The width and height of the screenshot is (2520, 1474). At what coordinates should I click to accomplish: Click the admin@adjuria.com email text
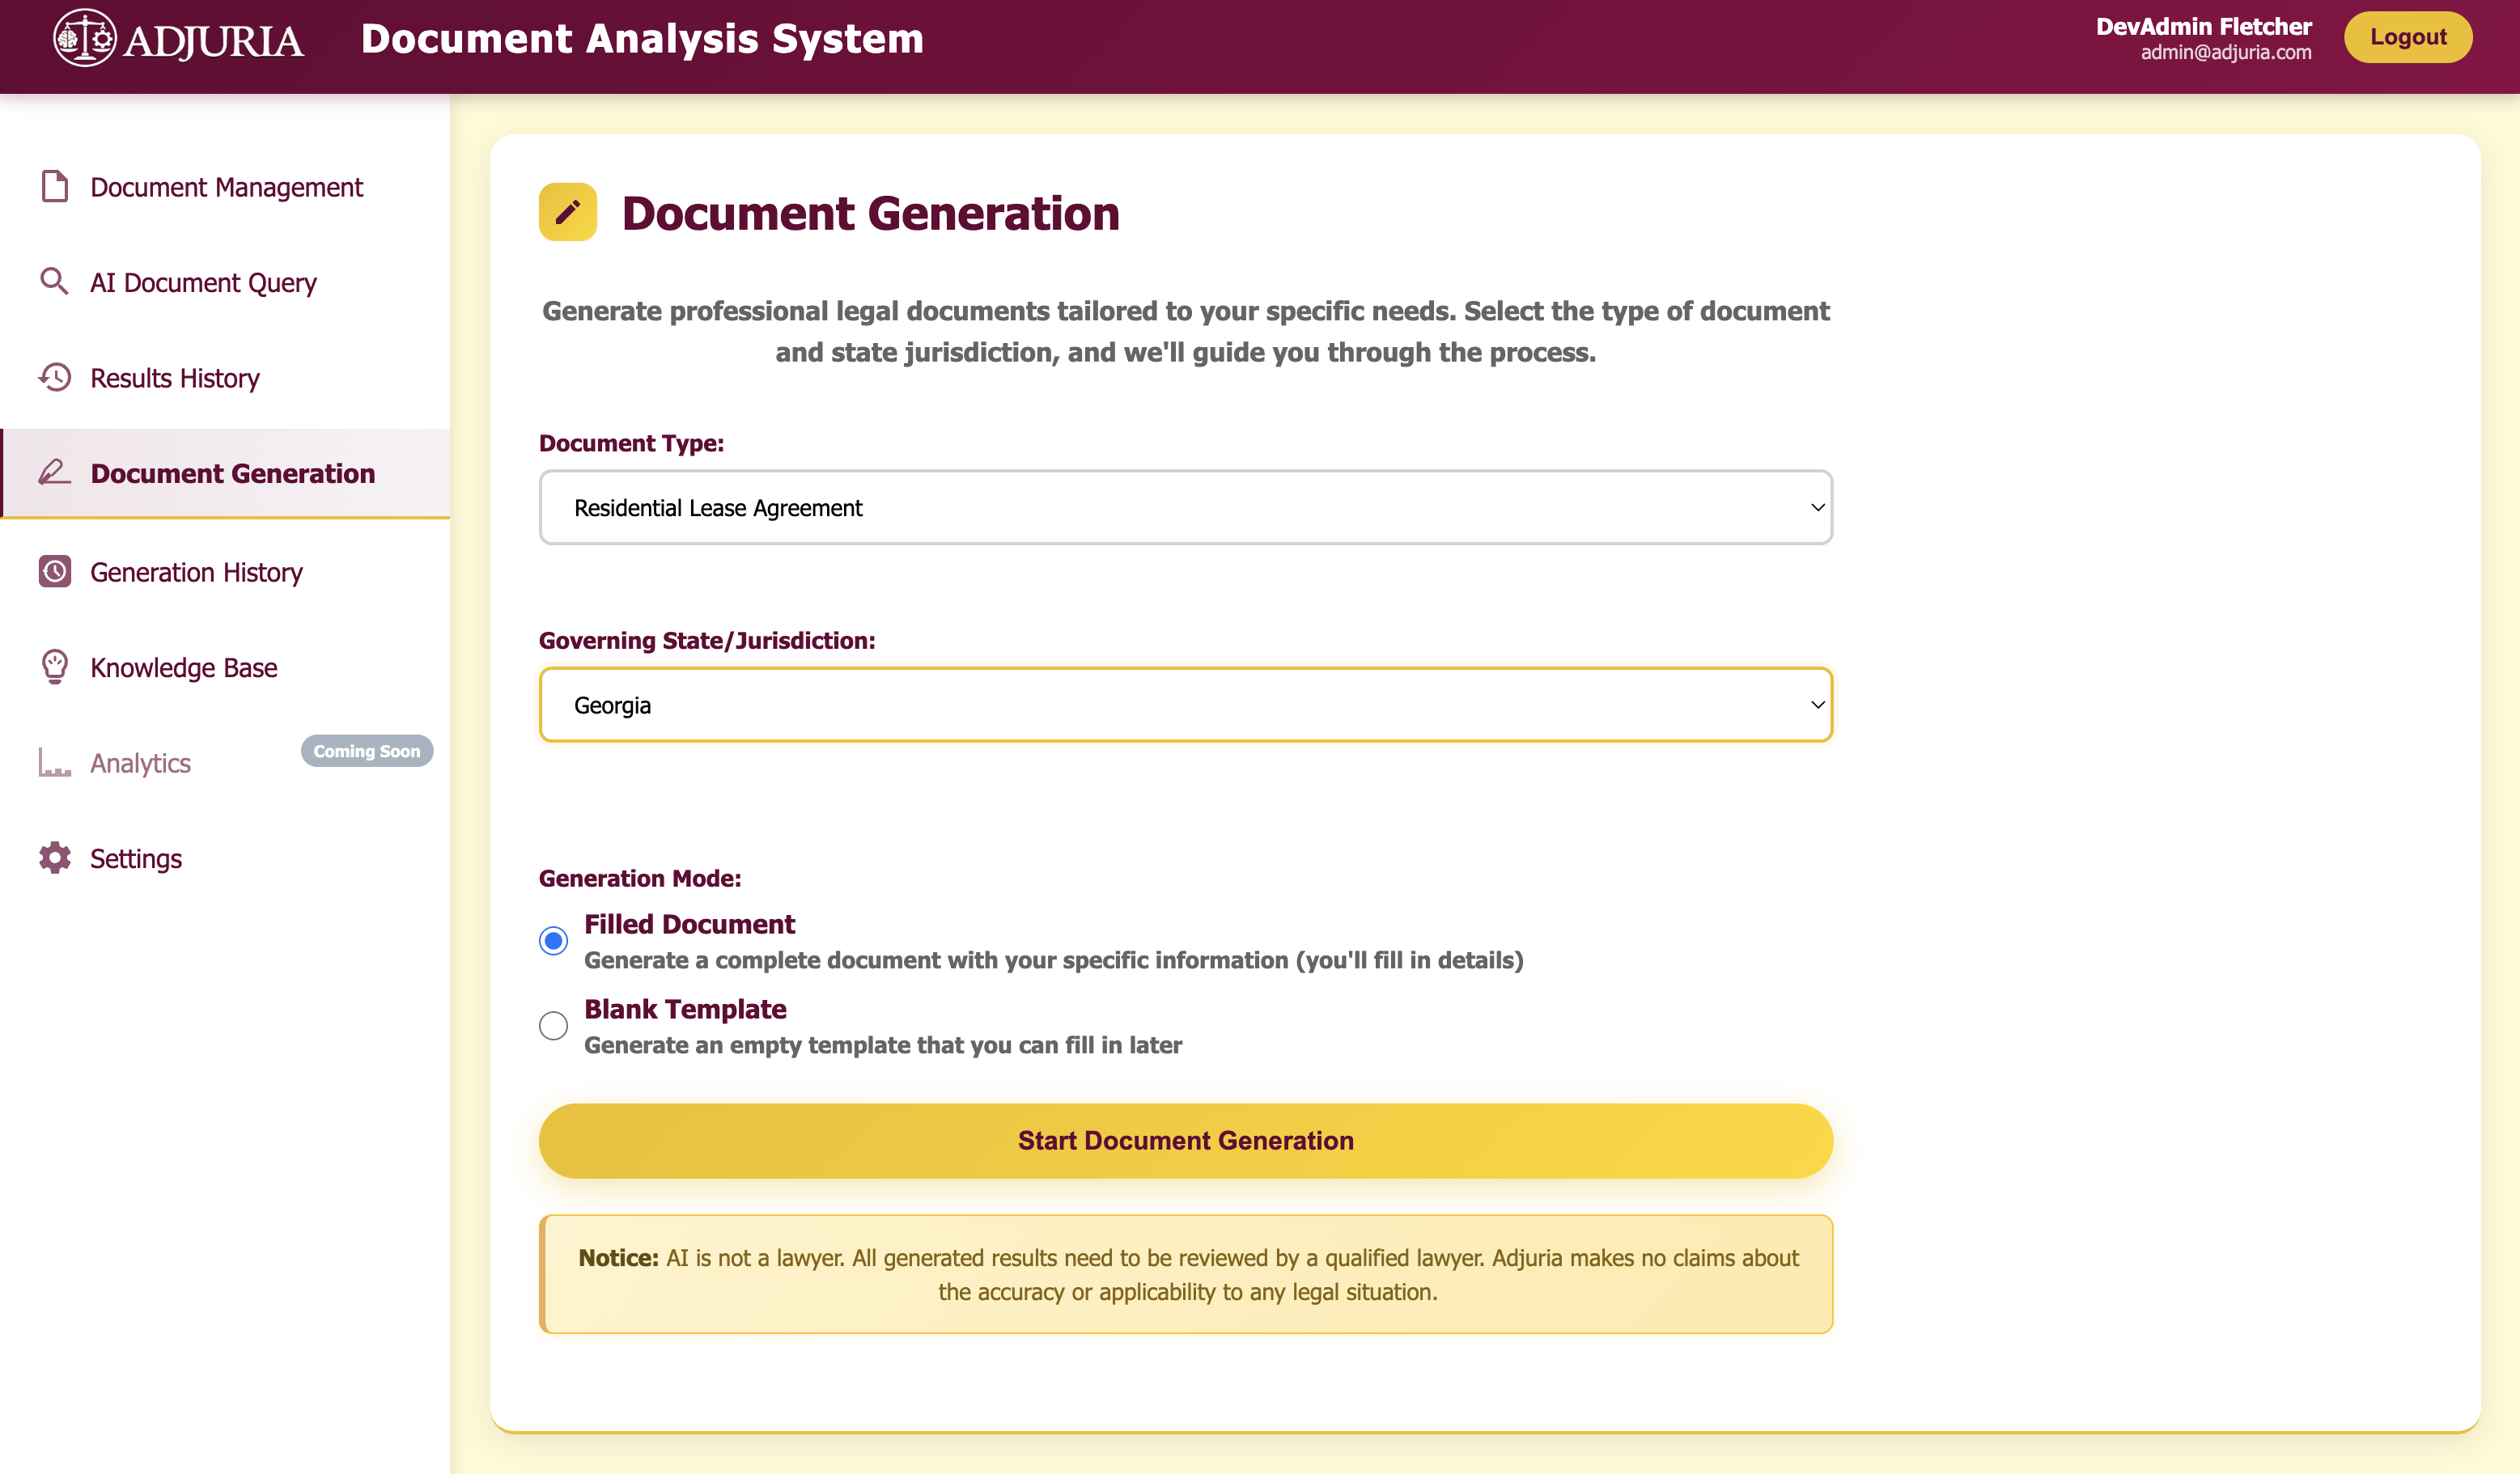(x=2226, y=53)
